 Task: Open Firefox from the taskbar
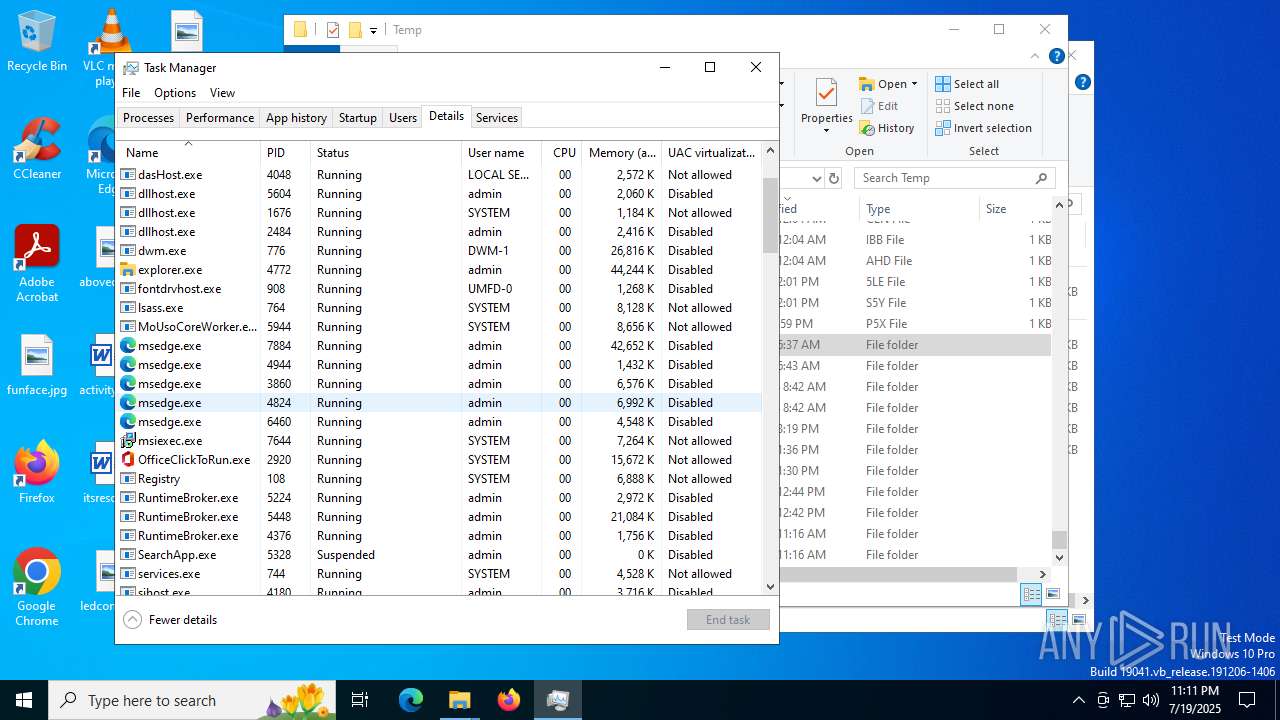[x=508, y=700]
